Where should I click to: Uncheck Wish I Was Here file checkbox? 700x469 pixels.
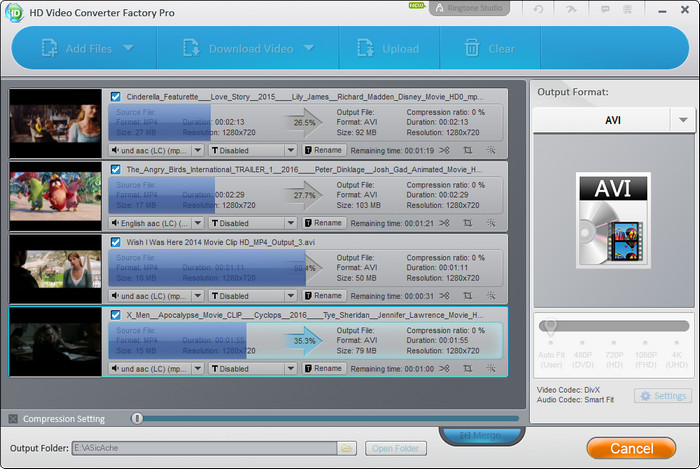pyautogui.click(x=116, y=242)
